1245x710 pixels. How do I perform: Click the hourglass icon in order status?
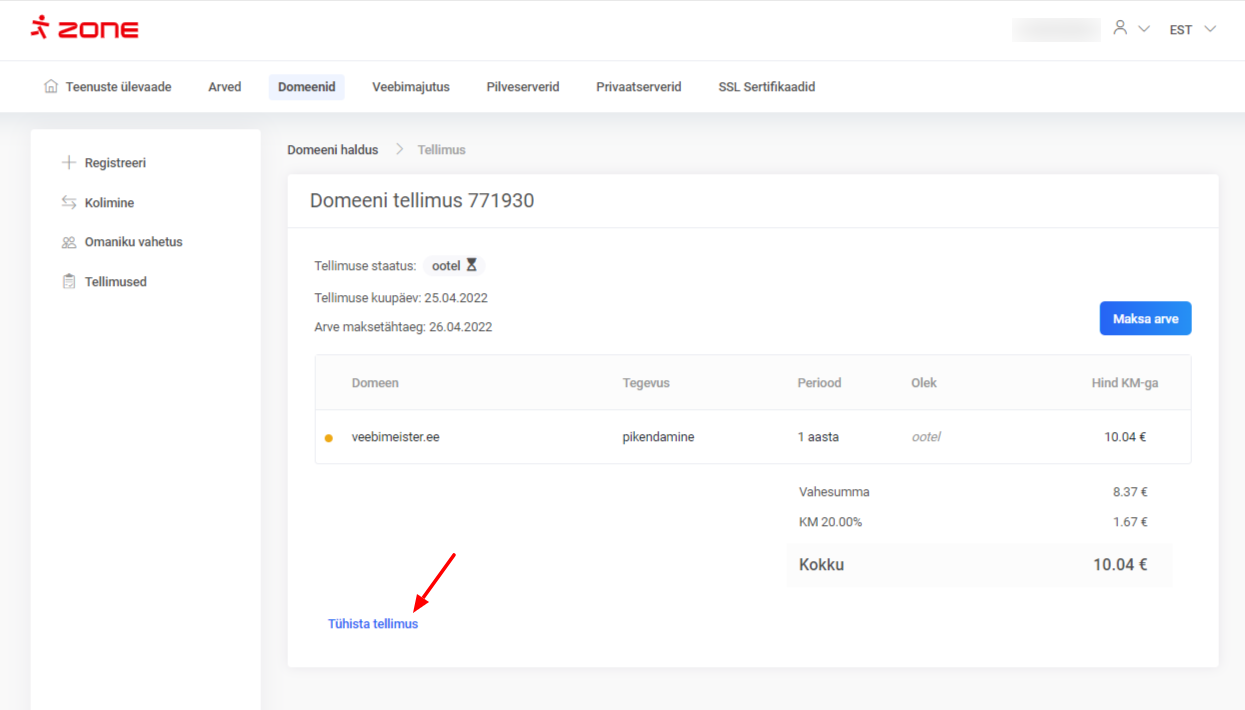click(x=472, y=266)
